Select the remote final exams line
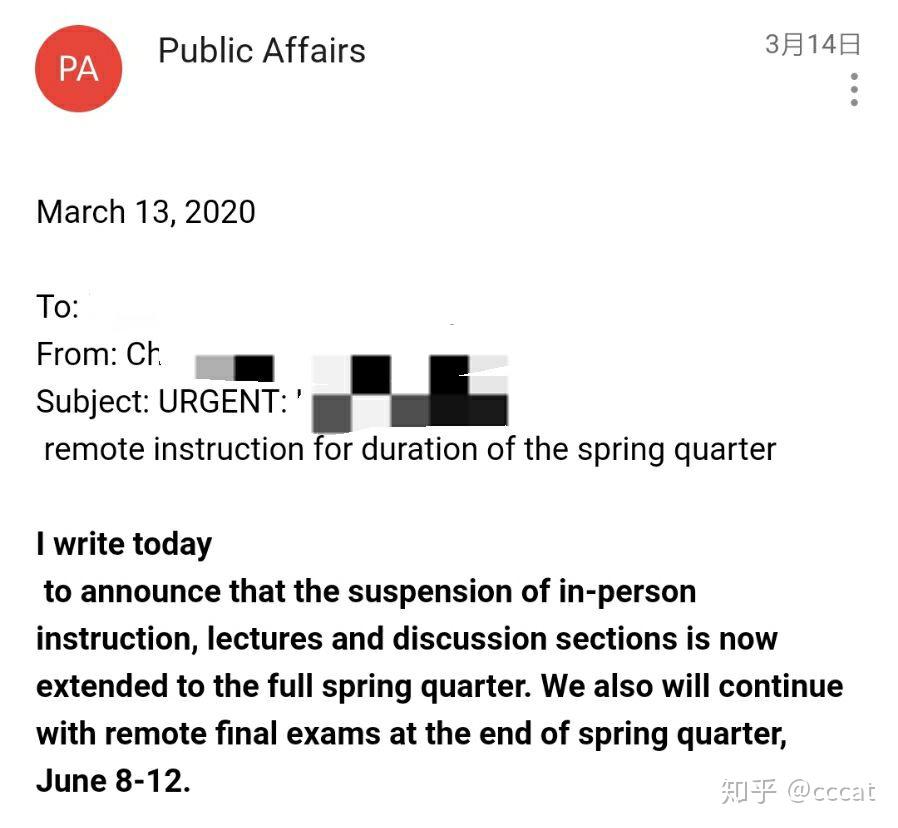The height and width of the screenshot is (828, 898). 411,734
